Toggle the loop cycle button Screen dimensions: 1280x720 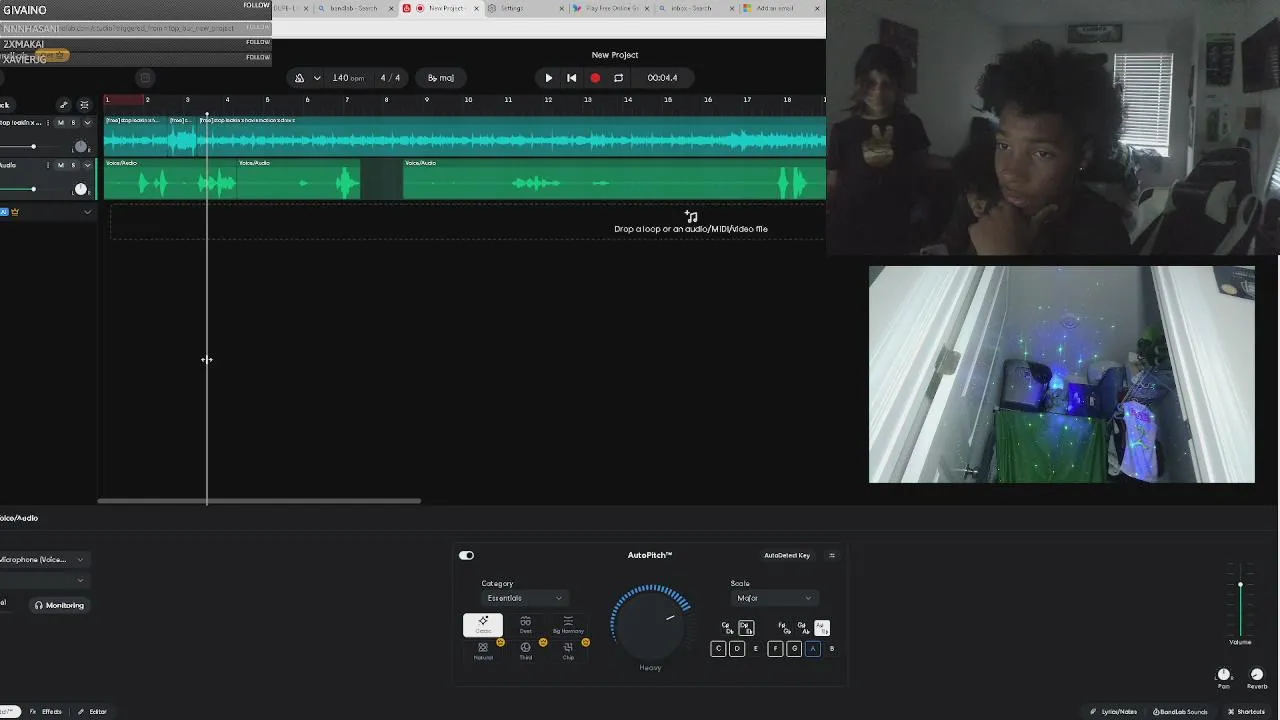pos(618,78)
